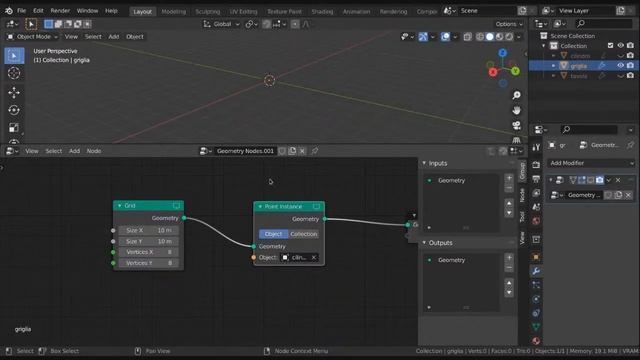Enable solid viewport shading

(489, 37)
